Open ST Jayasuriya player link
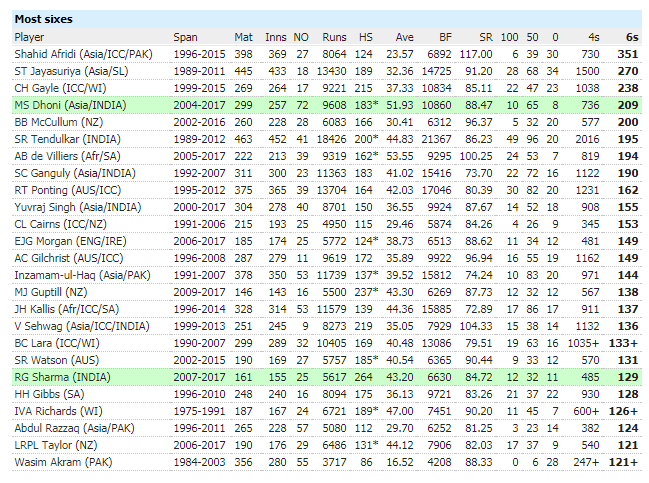This screenshot has height=483, width=649. pos(71,71)
